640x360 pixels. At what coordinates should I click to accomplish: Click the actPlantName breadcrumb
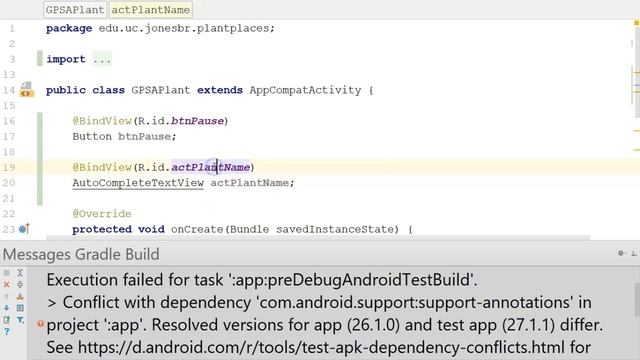(x=151, y=10)
